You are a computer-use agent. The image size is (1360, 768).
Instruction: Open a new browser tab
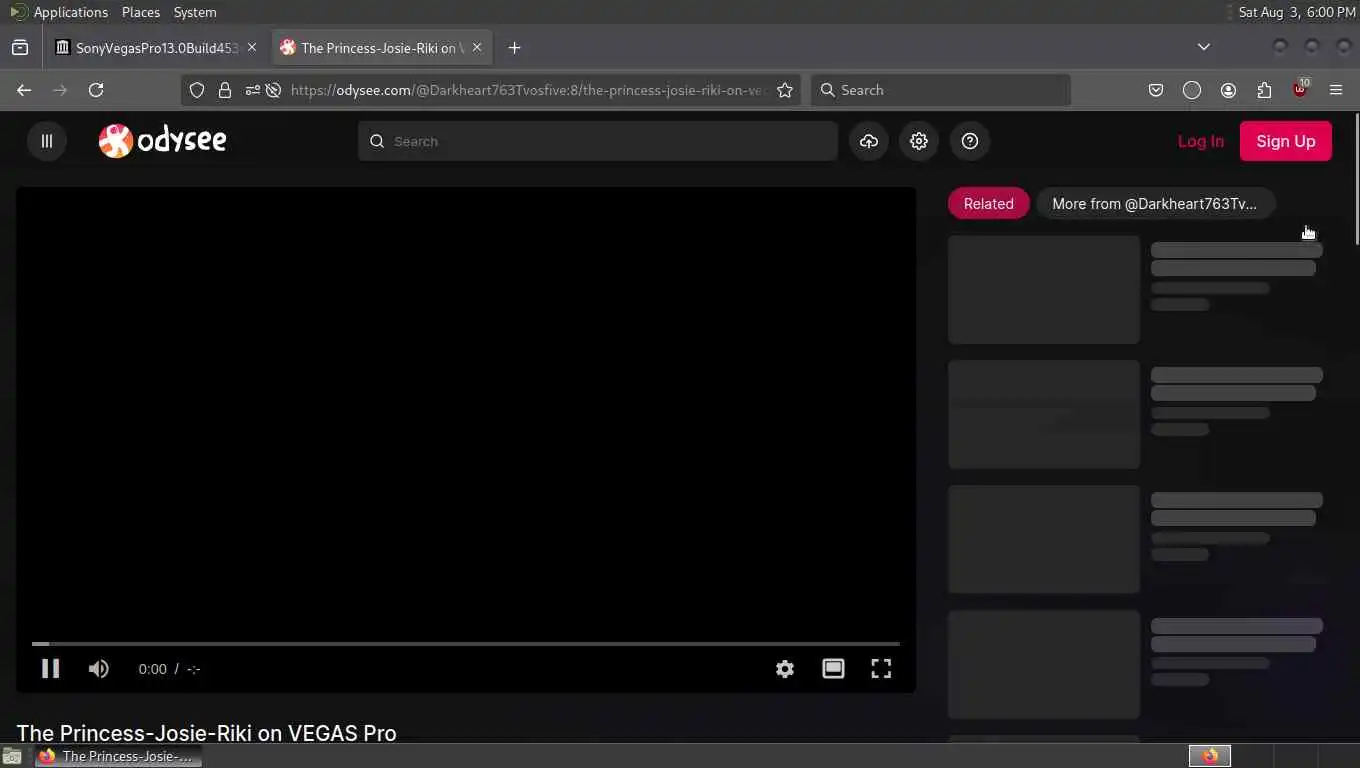(x=514, y=48)
